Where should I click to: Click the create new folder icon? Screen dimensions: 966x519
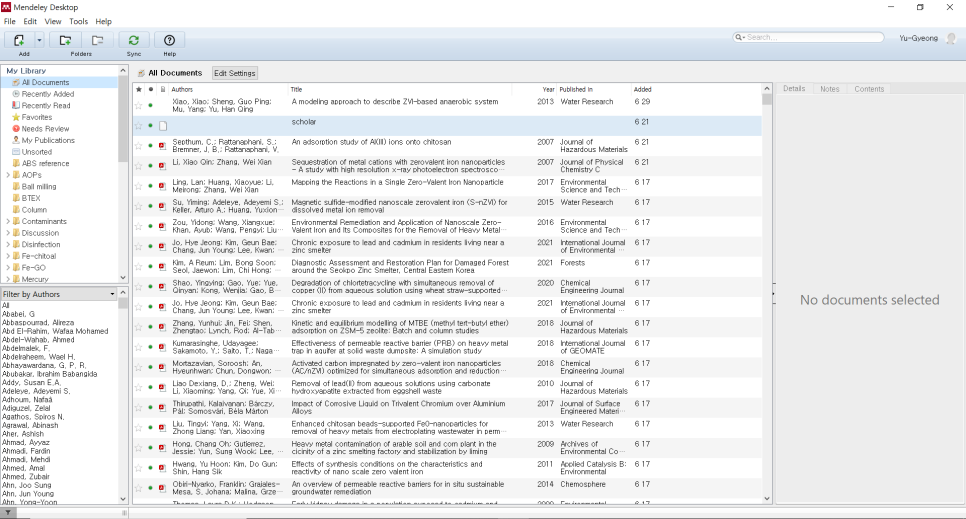click(x=65, y=40)
